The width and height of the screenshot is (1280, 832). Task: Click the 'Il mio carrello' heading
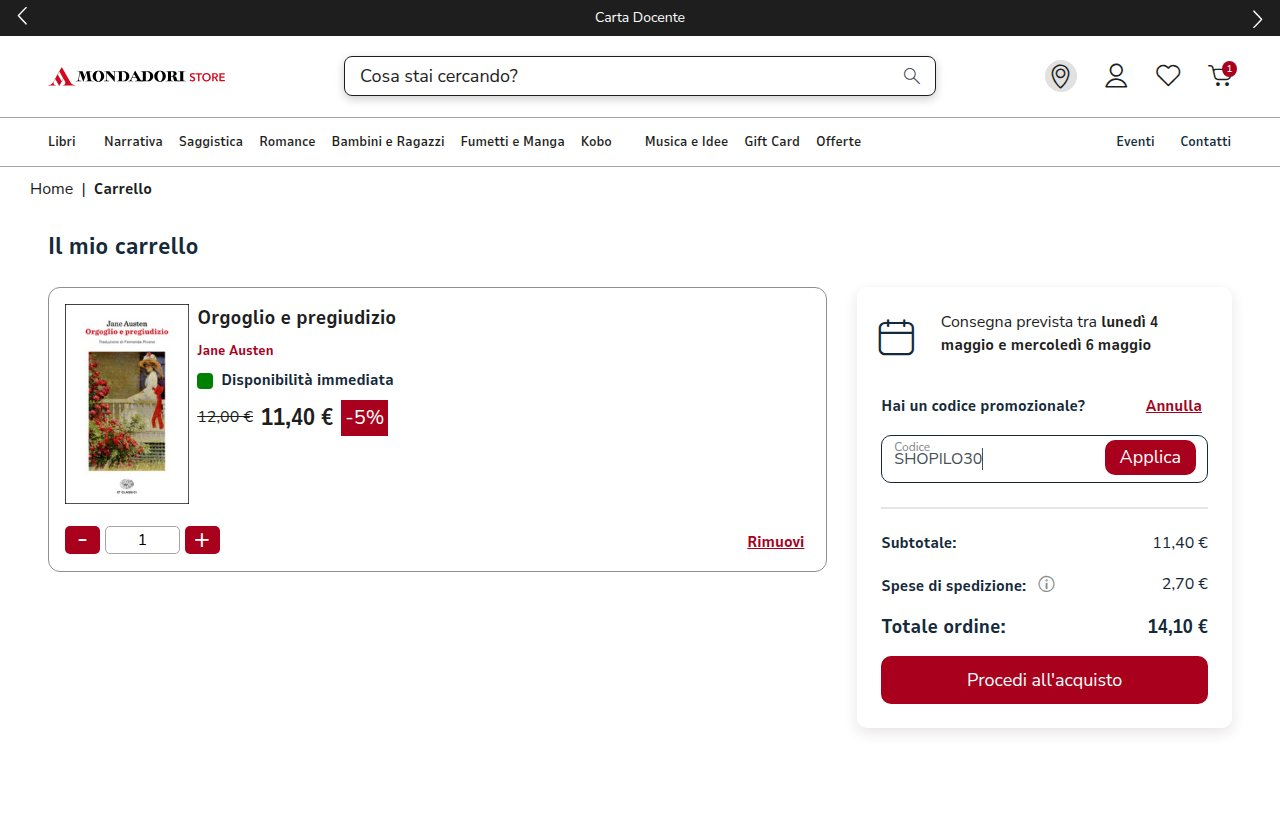click(123, 246)
